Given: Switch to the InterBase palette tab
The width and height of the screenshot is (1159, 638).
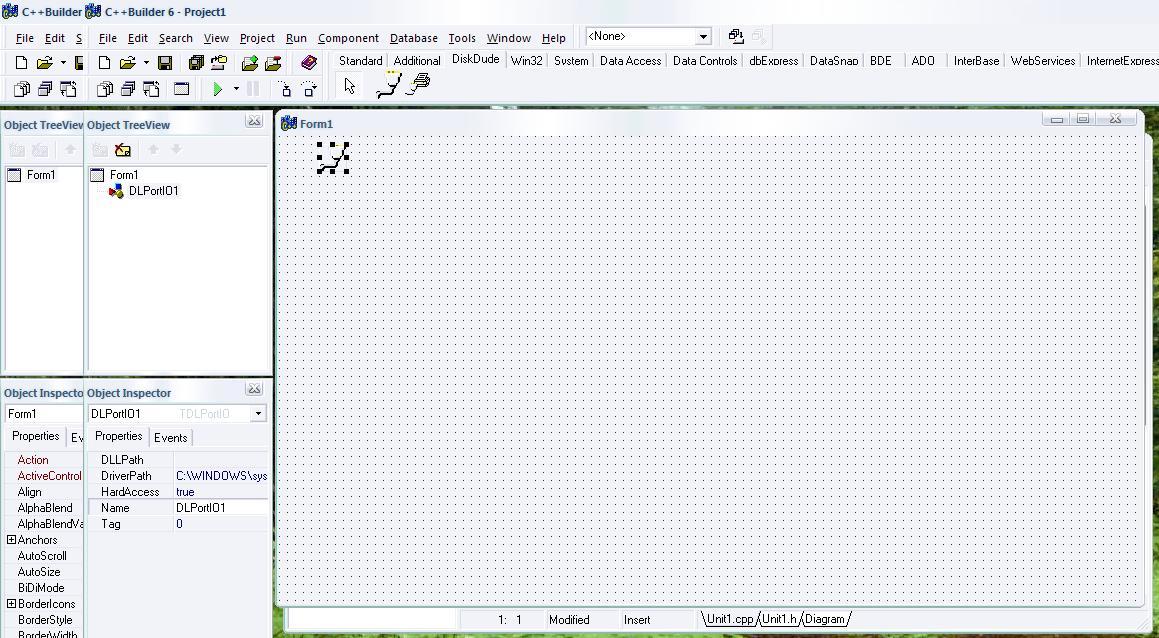Looking at the screenshot, I should click(x=976, y=61).
